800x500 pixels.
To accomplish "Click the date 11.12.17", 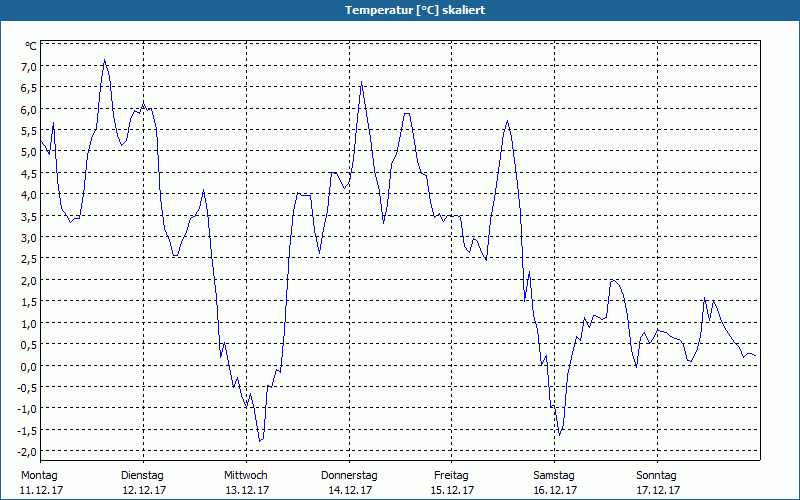I will [x=41, y=490].
